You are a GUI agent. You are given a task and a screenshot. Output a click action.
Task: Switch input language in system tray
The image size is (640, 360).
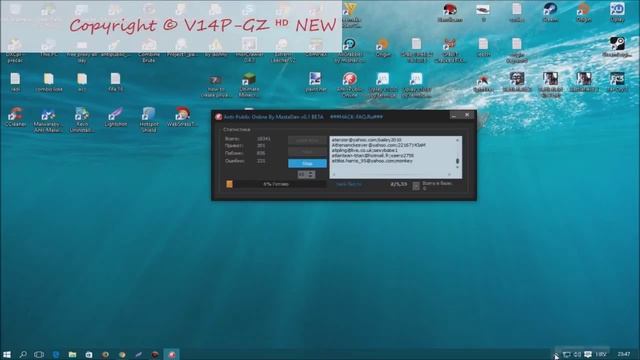pos(601,354)
